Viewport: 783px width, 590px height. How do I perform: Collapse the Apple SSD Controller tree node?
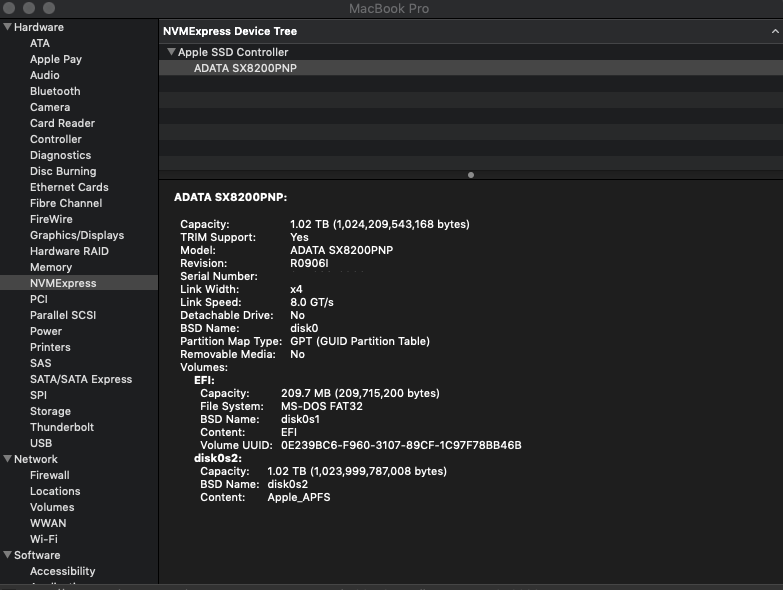[x=171, y=52]
